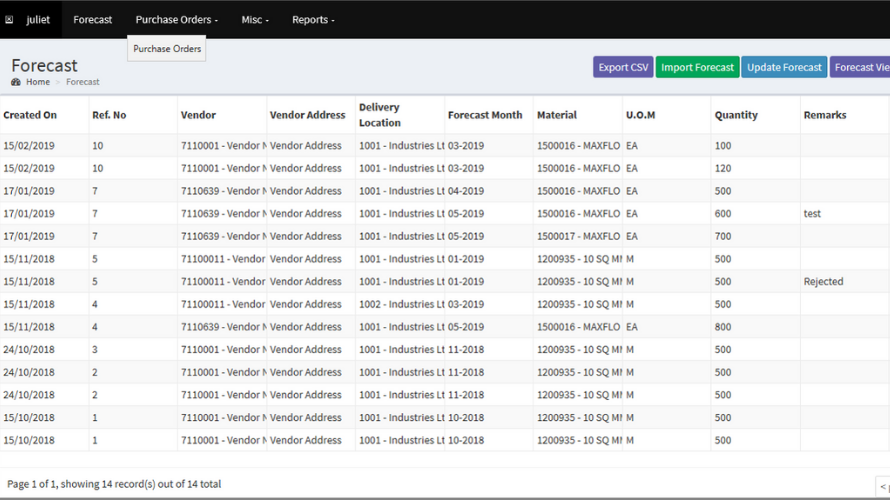The height and width of the screenshot is (500, 890).
Task: Click material 1500017 - MAXFLO cell
Action: [578, 237]
